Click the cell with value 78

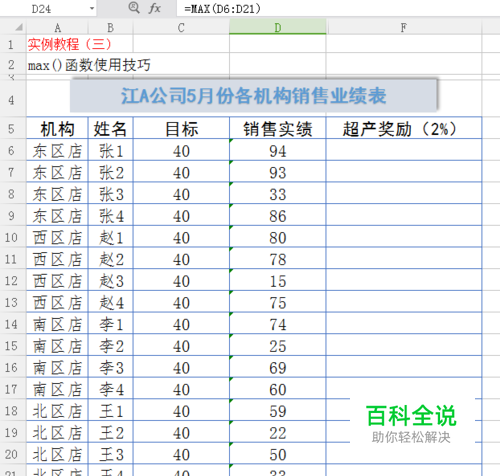tap(278, 259)
